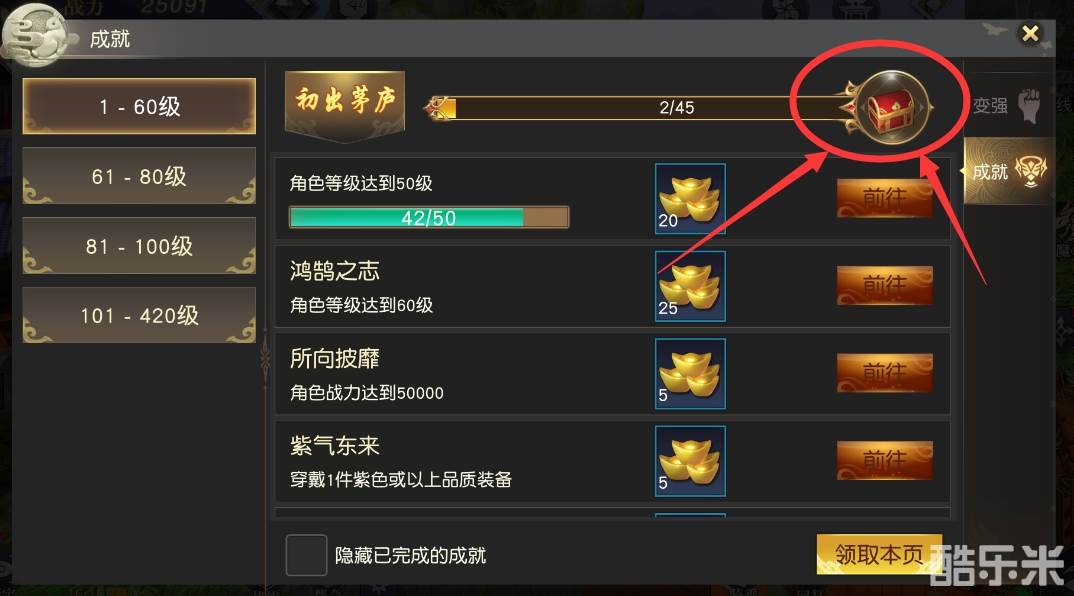
Task: Click 前往 for 角色等级达到50级
Action: coord(884,199)
